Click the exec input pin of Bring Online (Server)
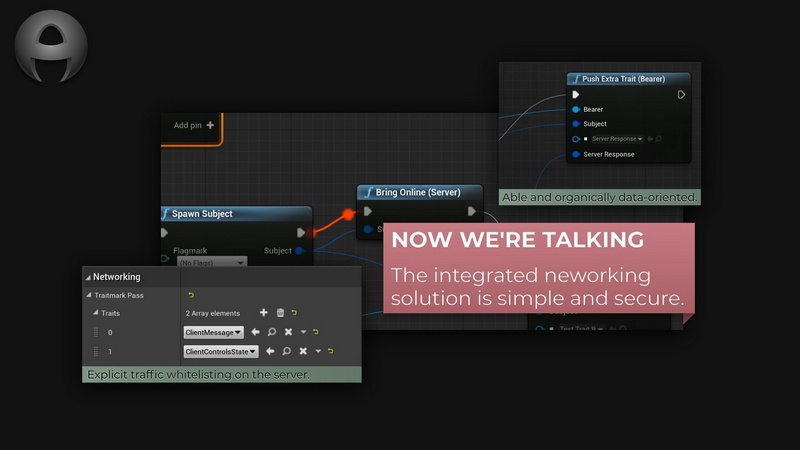800x450 pixels. click(368, 211)
